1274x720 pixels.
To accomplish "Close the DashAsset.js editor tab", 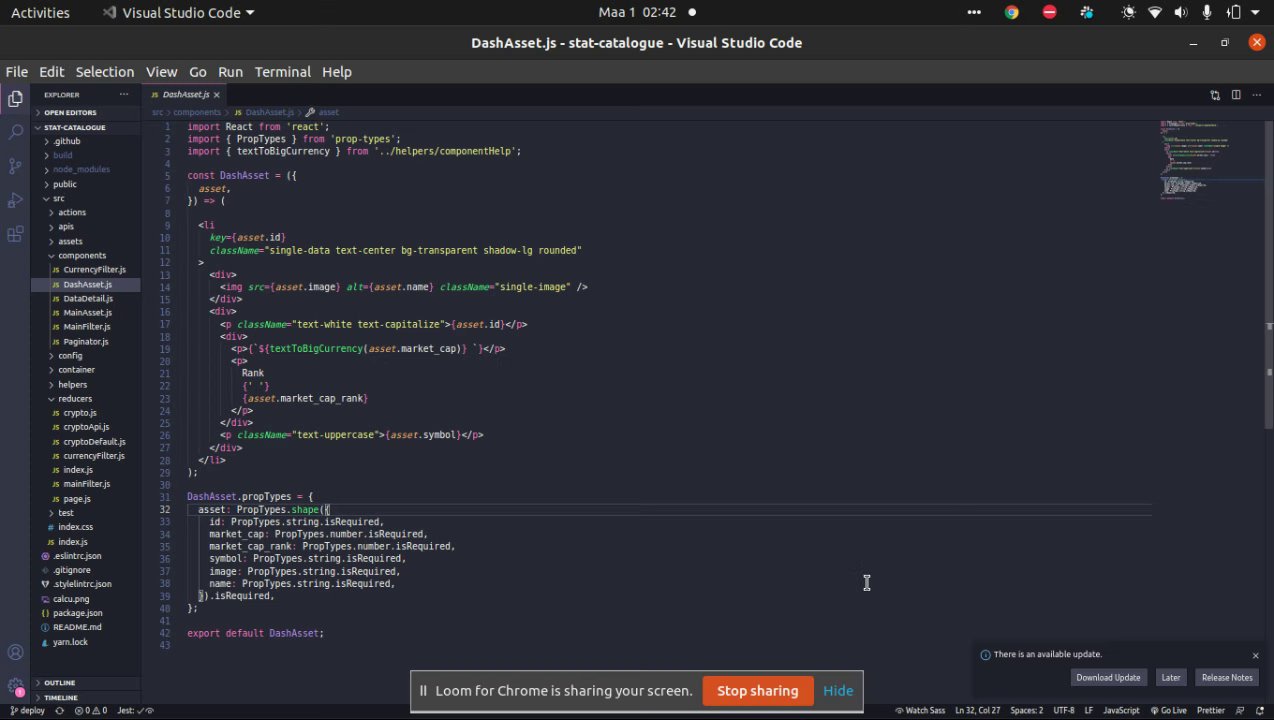I will pyautogui.click(x=216, y=95).
